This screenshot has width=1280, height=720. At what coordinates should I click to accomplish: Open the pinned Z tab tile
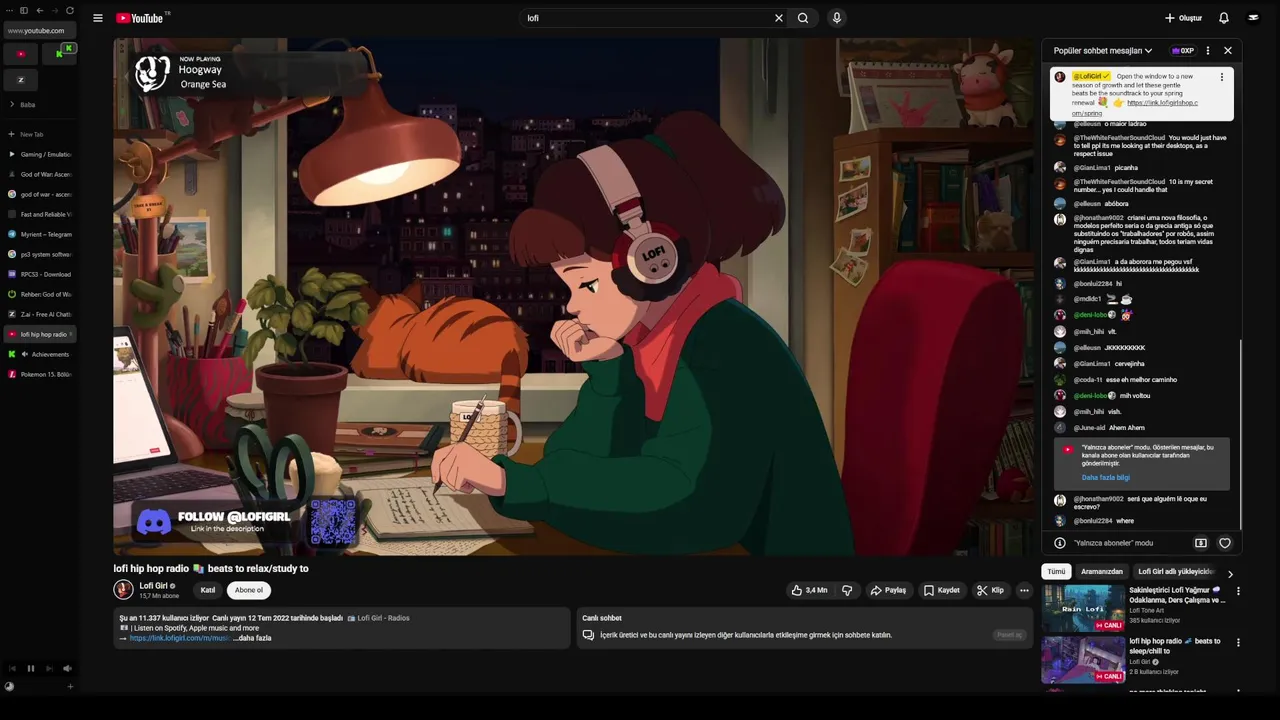[x=21, y=80]
